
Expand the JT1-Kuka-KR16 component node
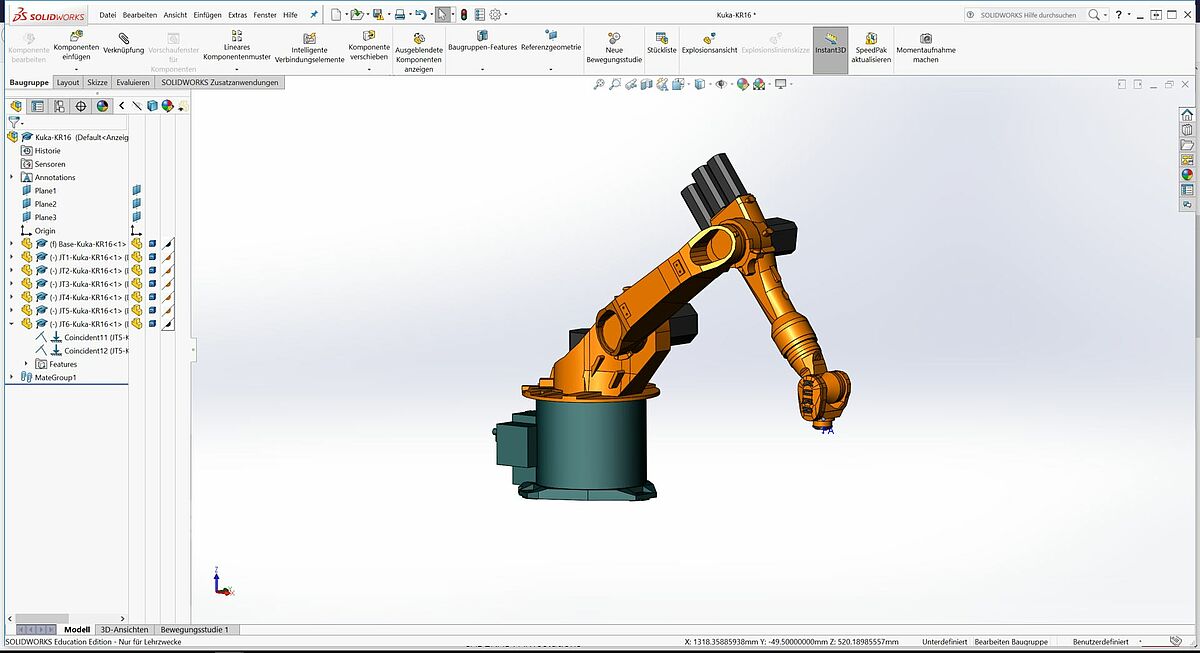pyautogui.click(x=12, y=257)
